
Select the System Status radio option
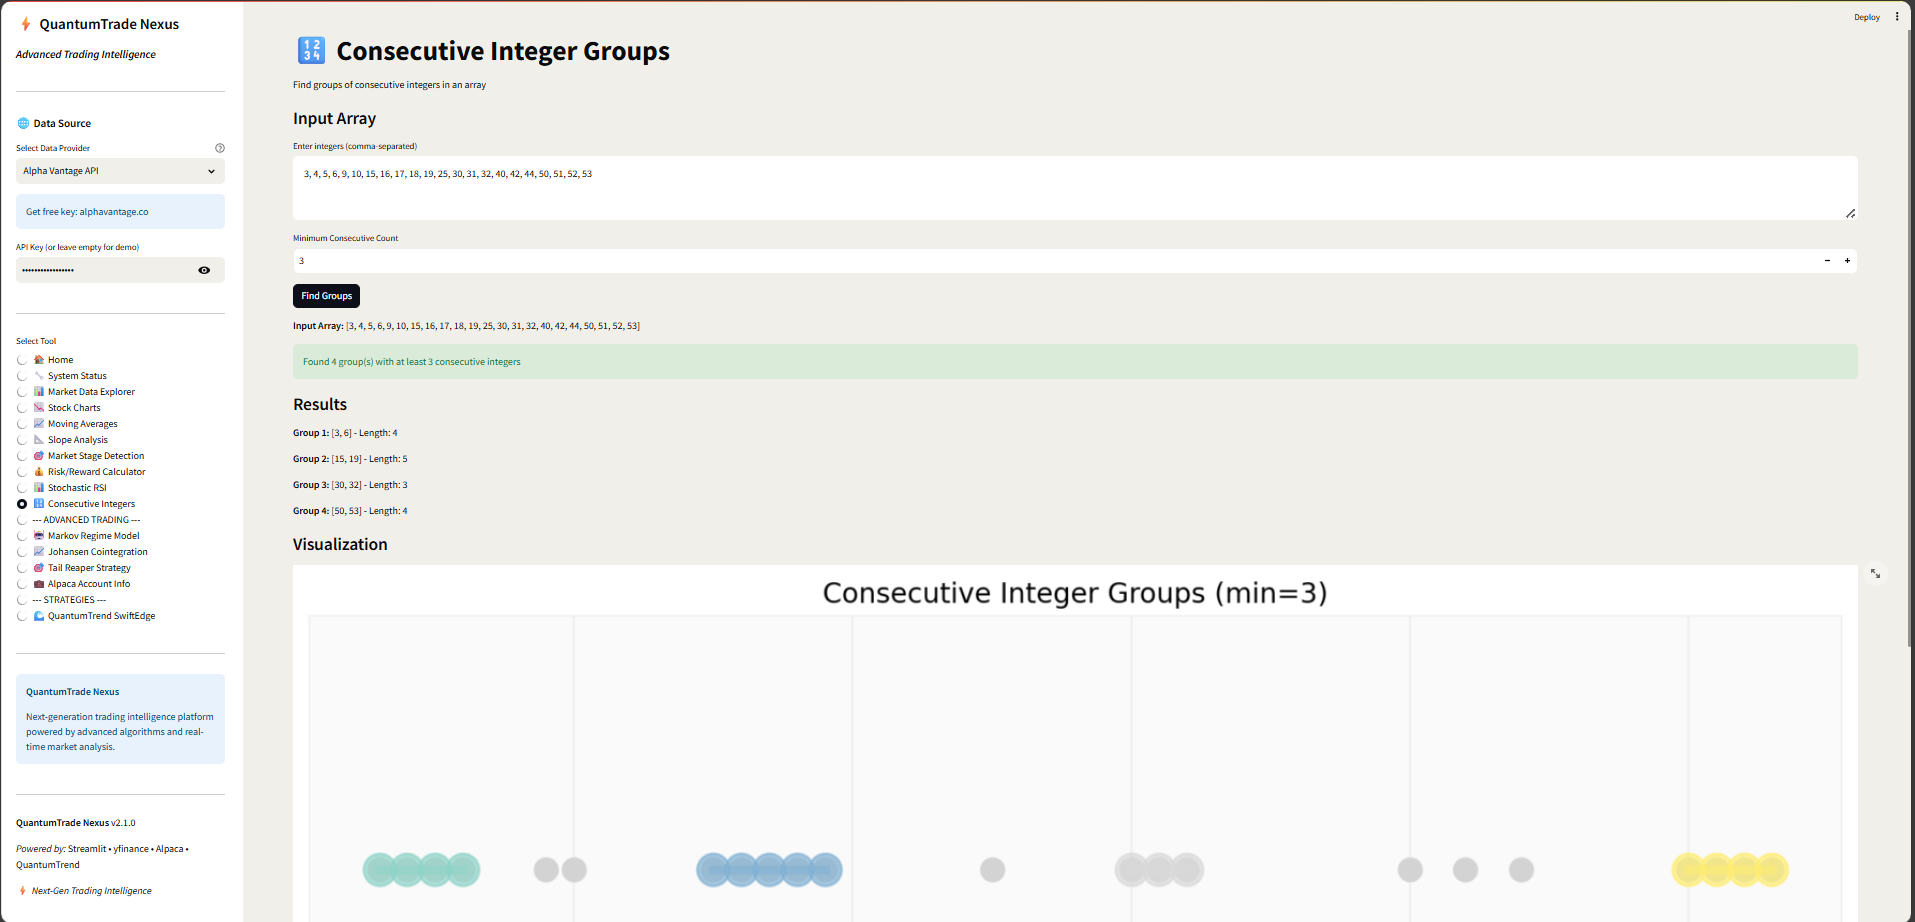[x=22, y=376]
